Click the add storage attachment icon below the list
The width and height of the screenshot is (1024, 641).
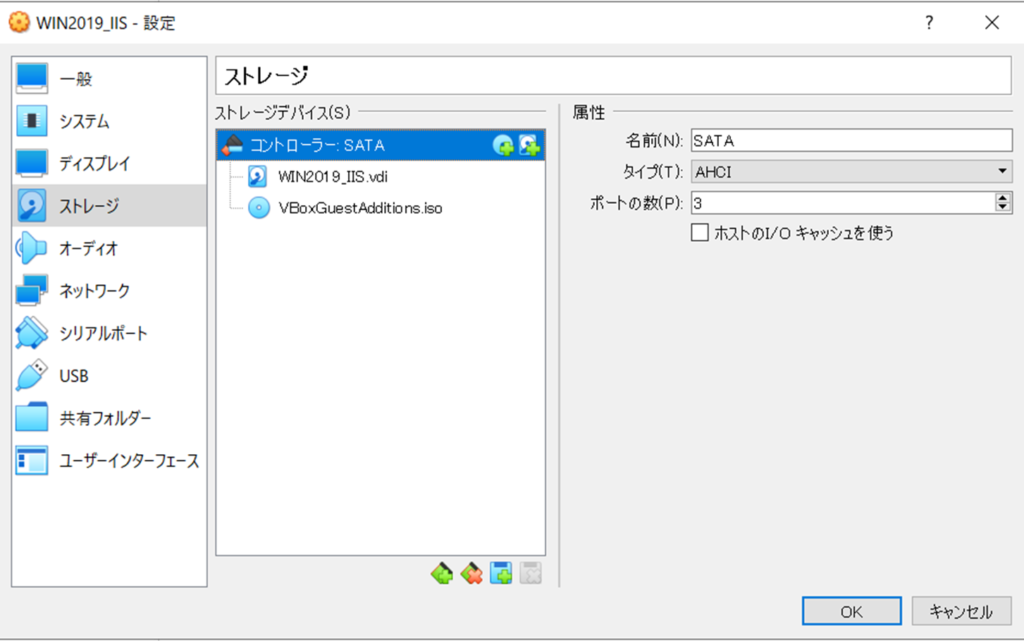[501, 574]
